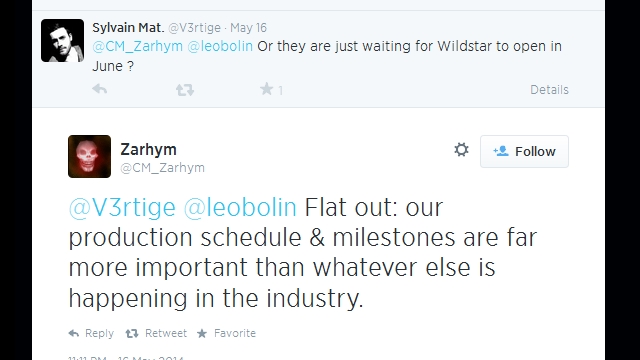
Task: Click the @CM_Zarhym mention in Sylvain's tweet
Action: click(138, 46)
